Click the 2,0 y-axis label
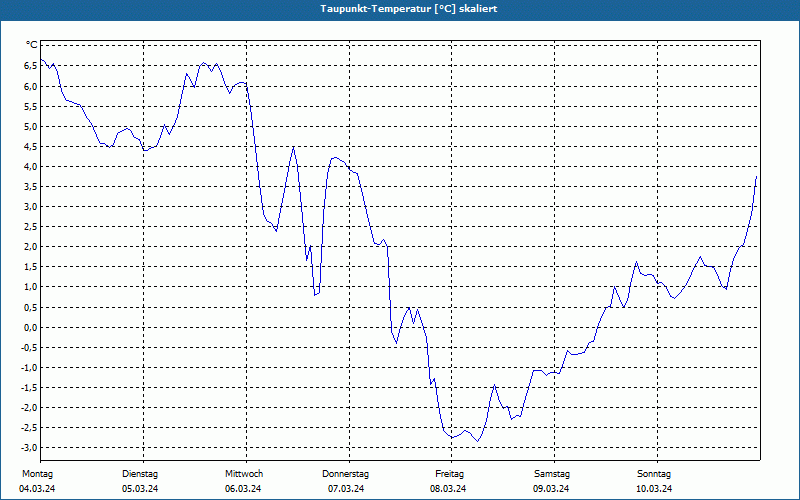Image resolution: width=800 pixels, height=500 pixels. 31,247
